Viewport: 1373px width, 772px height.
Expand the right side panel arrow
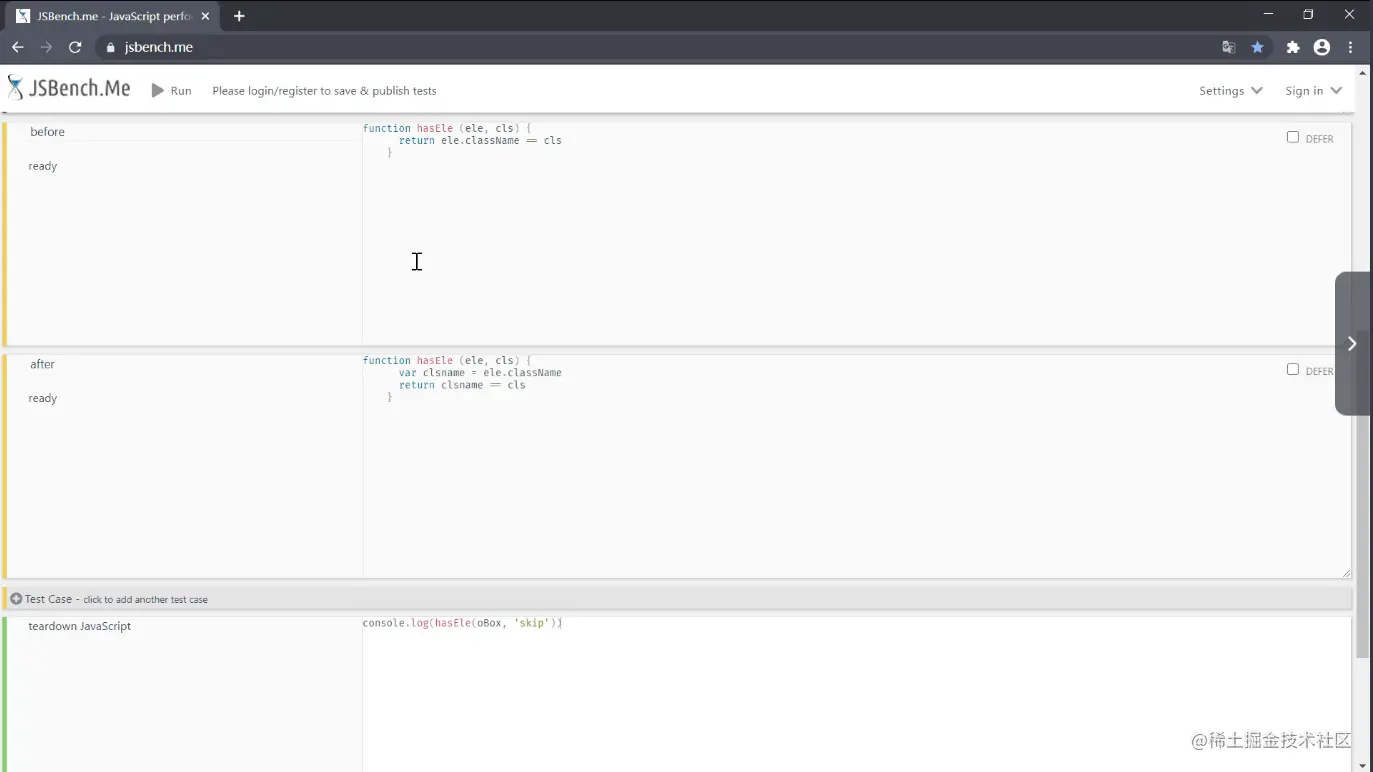pyautogui.click(x=1352, y=343)
